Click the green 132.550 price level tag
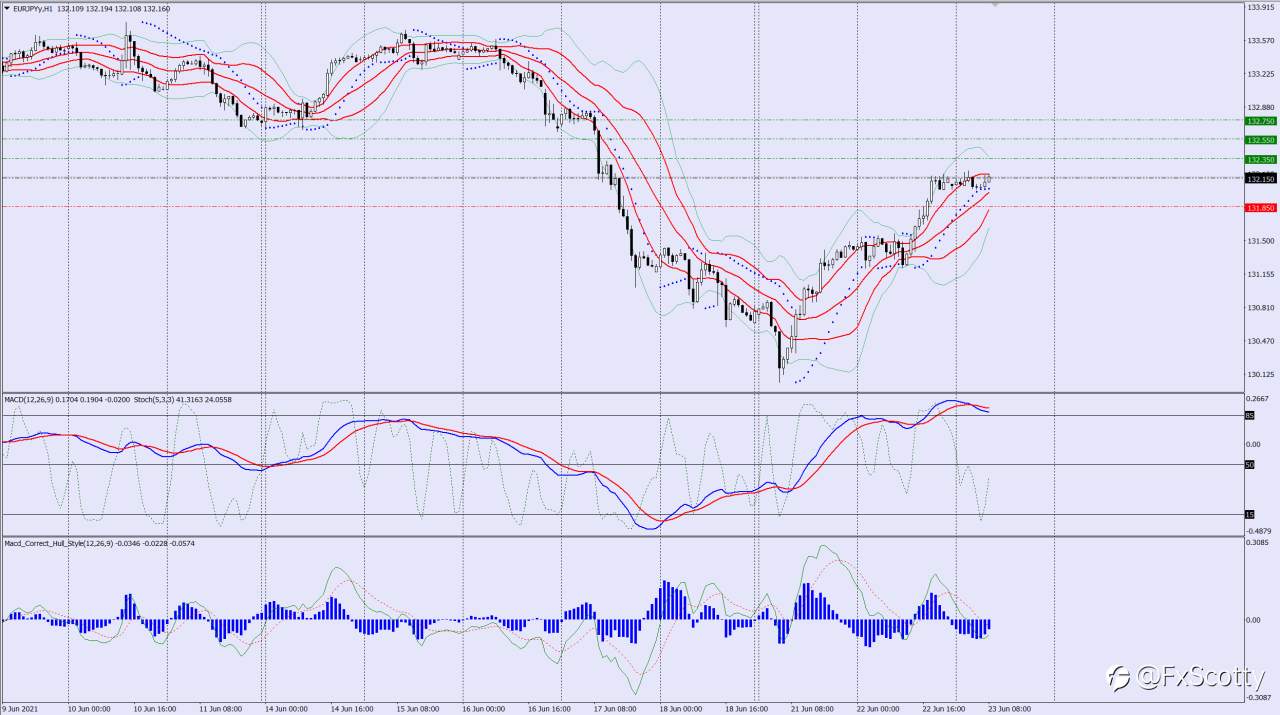This screenshot has height=715, width=1280. pyautogui.click(x=1261, y=140)
